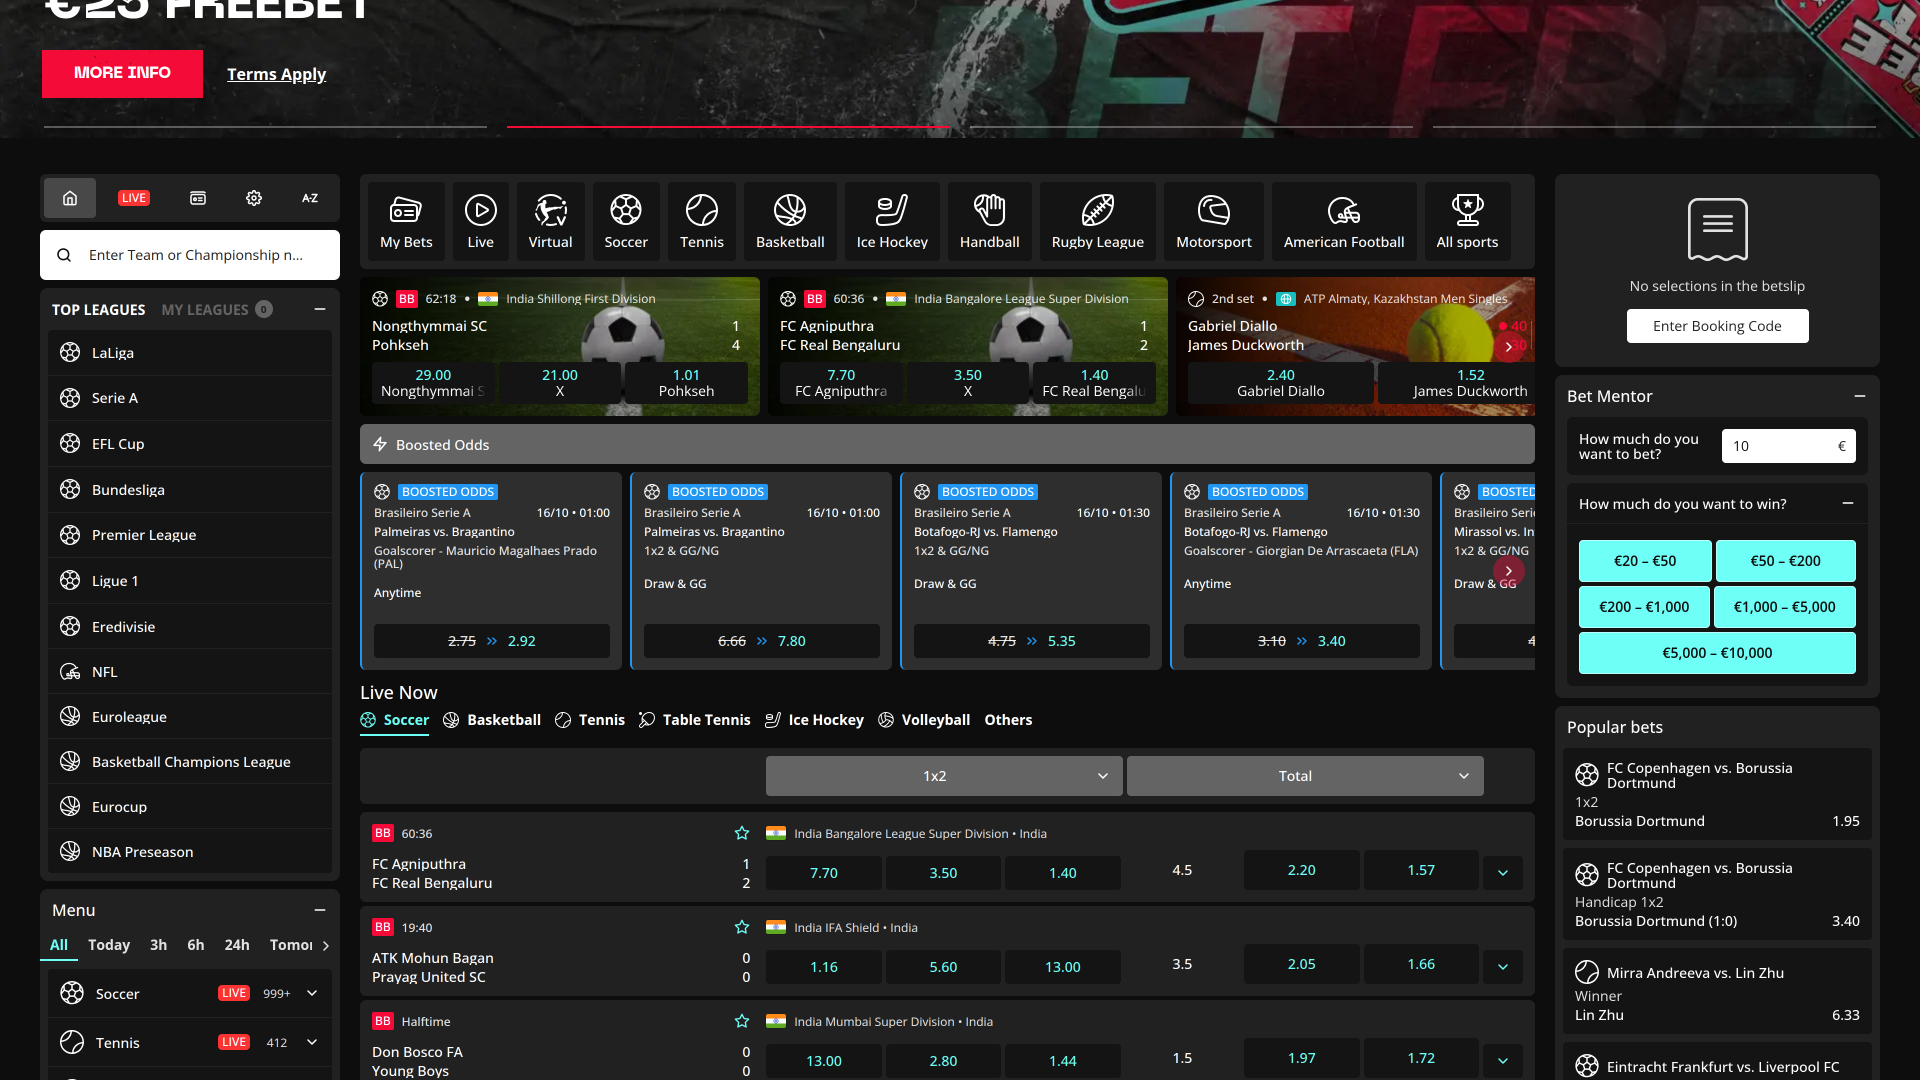1920x1080 pixels.
Task: Open the Motorsport section
Action: 1213,220
